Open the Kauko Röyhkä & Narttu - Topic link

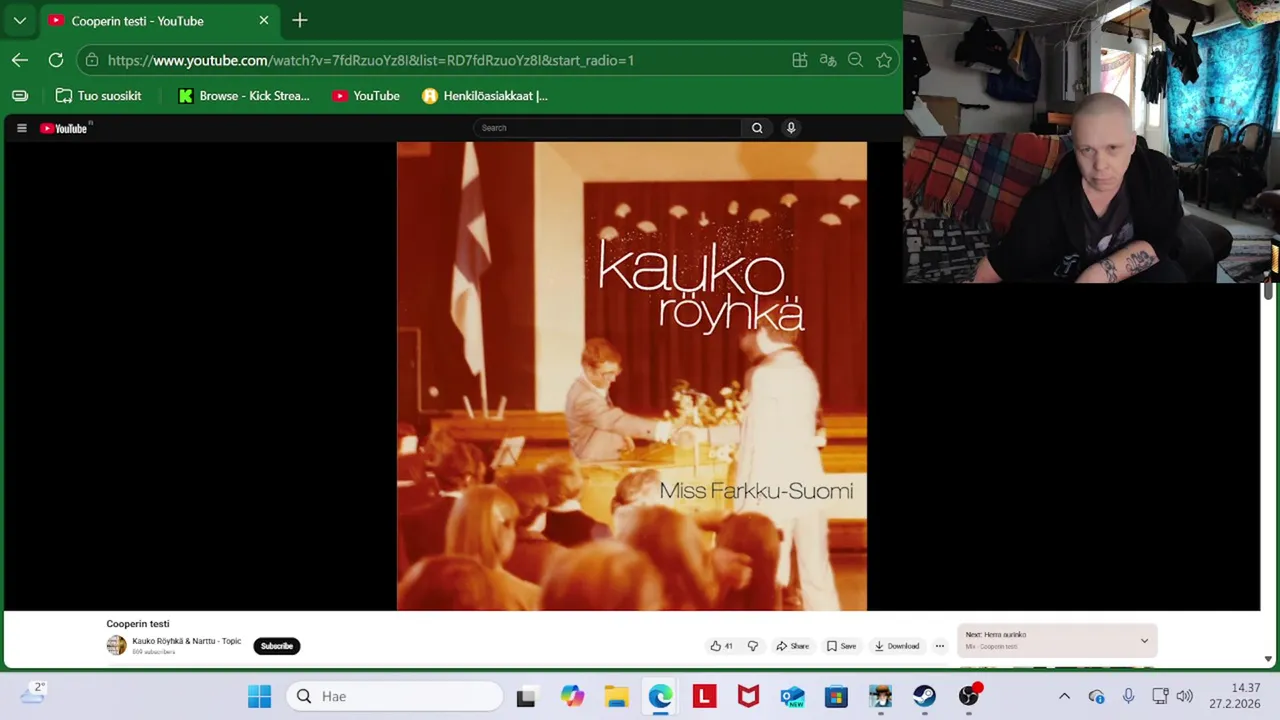(x=187, y=641)
